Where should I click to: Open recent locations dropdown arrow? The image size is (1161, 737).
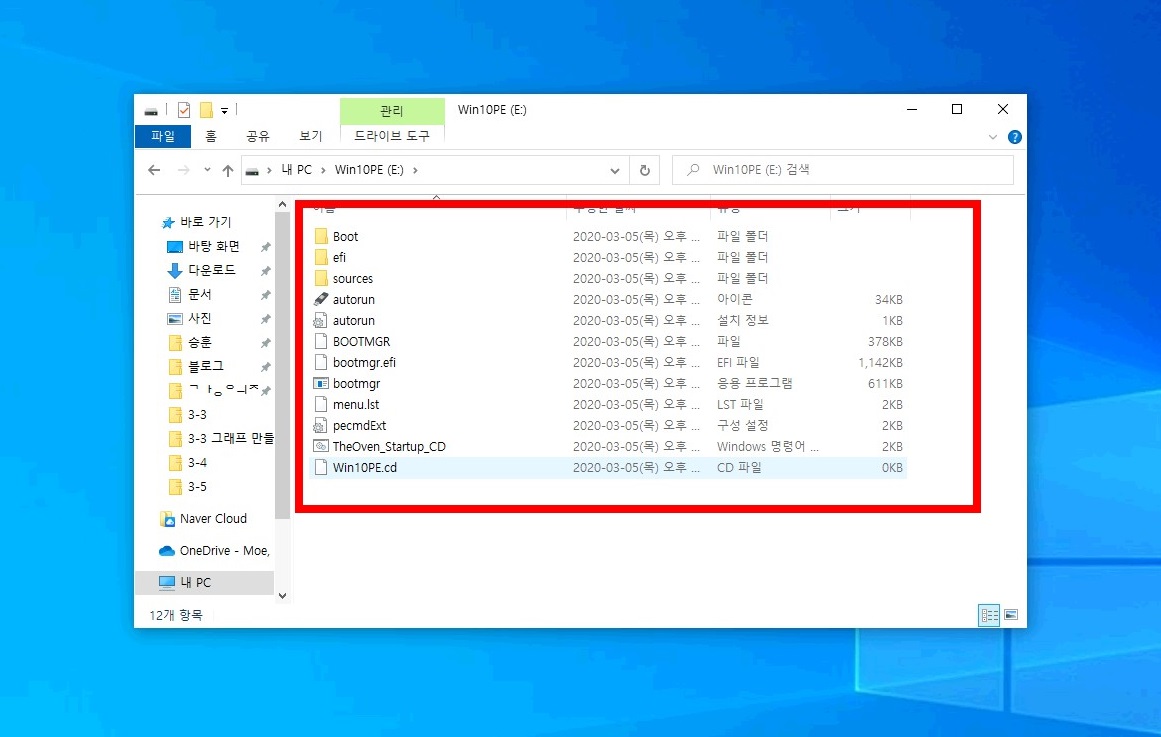point(207,170)
